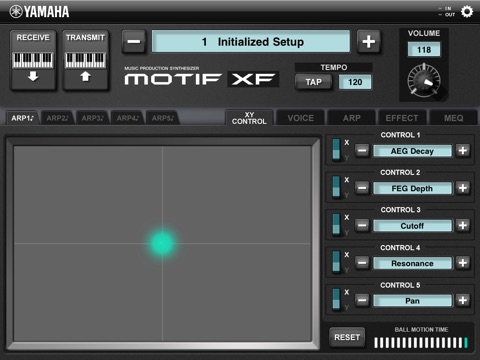The width and height of the screenshot is (480, 360).
Task: Select the tempo value 120 field
Action: click(x=355, y=82)
